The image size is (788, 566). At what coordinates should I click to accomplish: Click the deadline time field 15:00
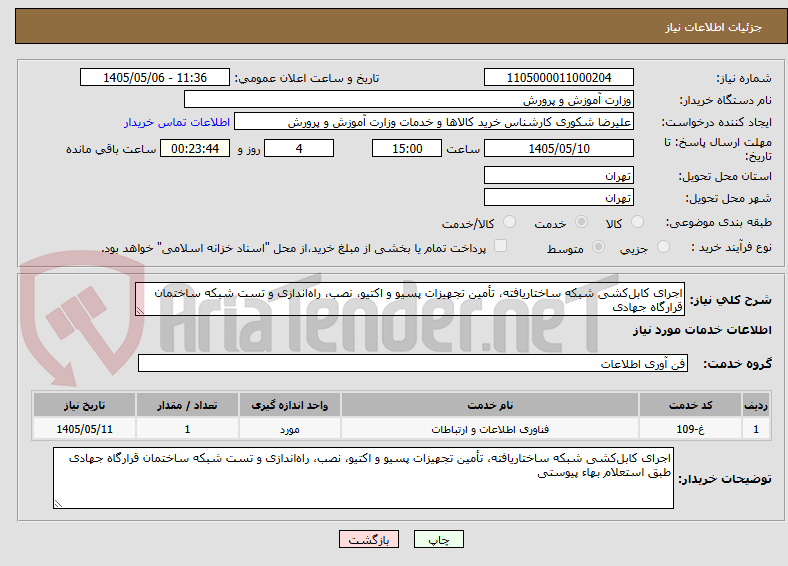click(407, 148)
